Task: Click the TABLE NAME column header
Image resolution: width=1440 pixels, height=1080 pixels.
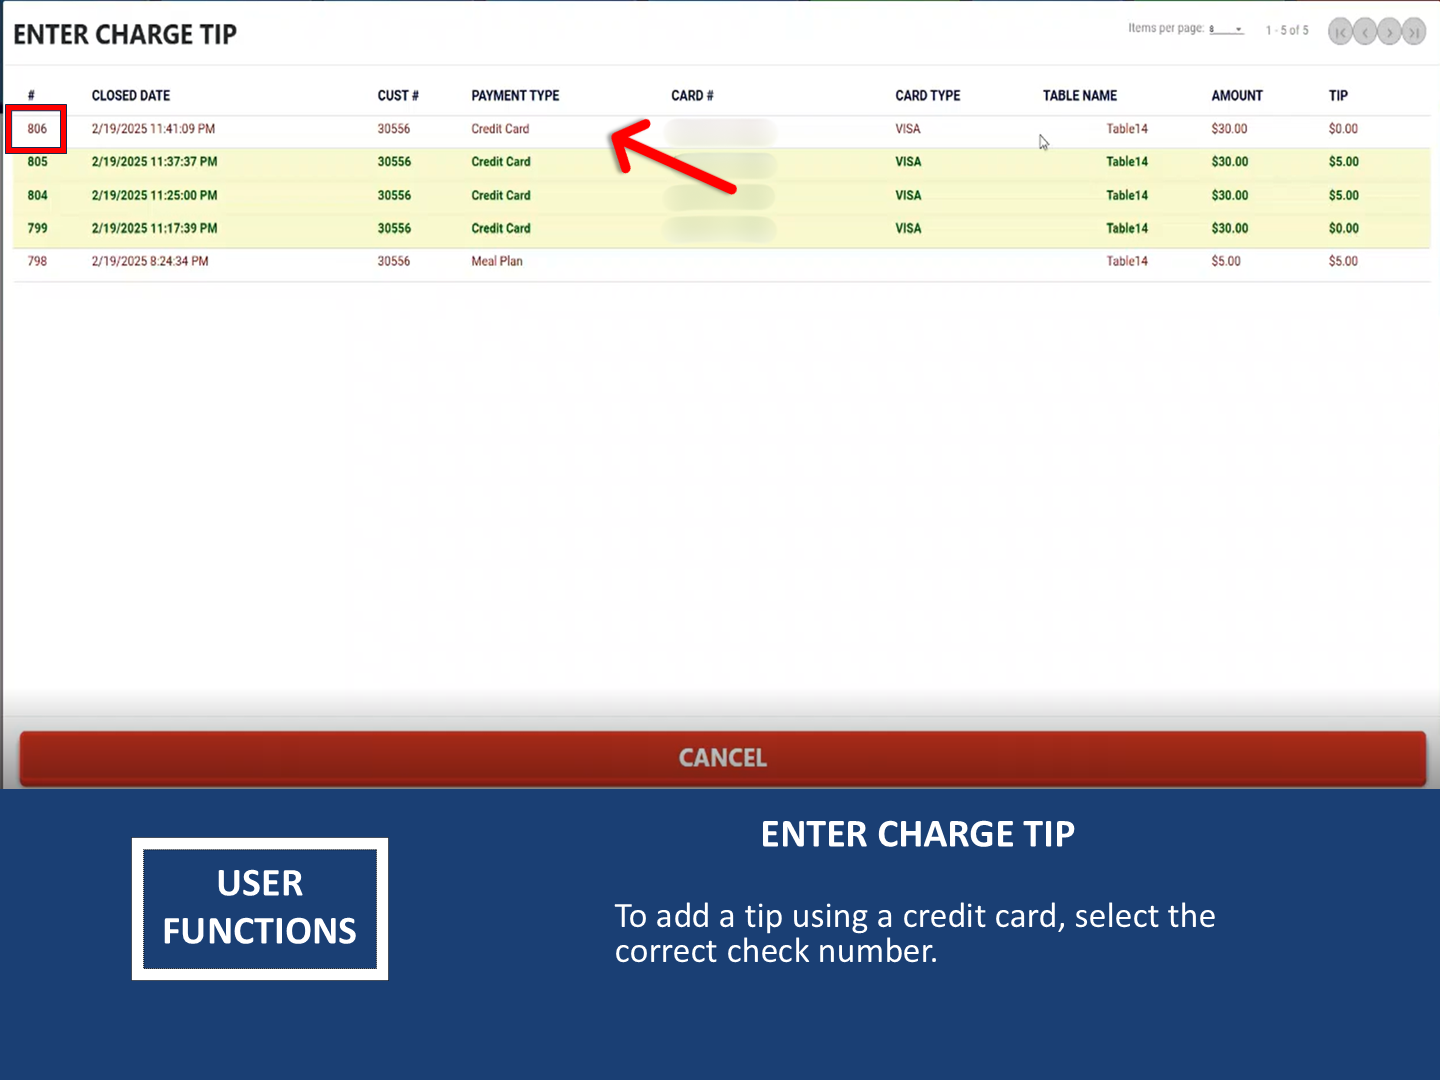Action: tap(1080, 96)
